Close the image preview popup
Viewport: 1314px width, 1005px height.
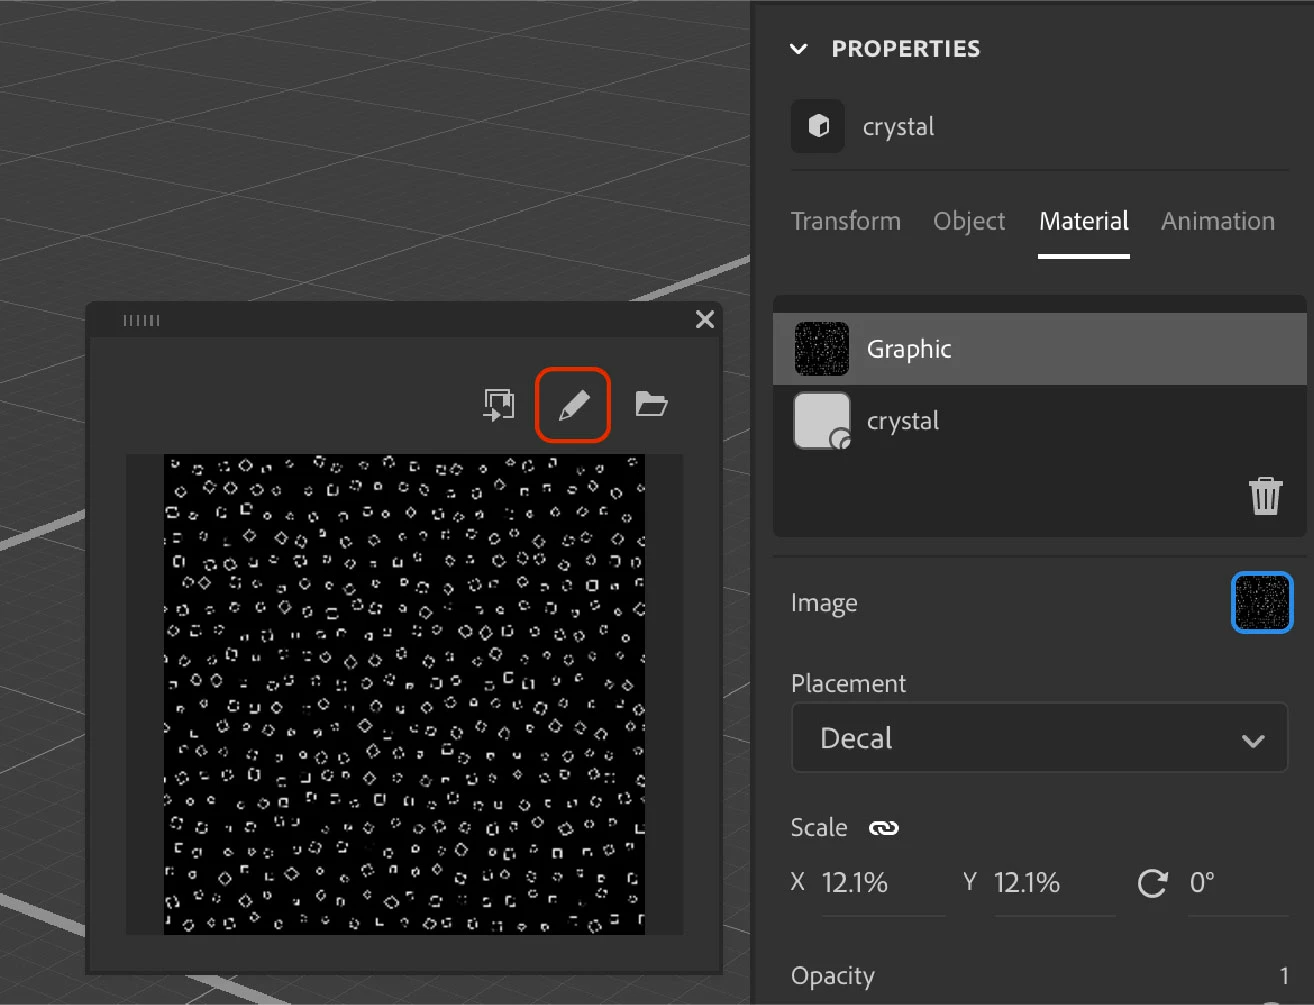[705, 319]
